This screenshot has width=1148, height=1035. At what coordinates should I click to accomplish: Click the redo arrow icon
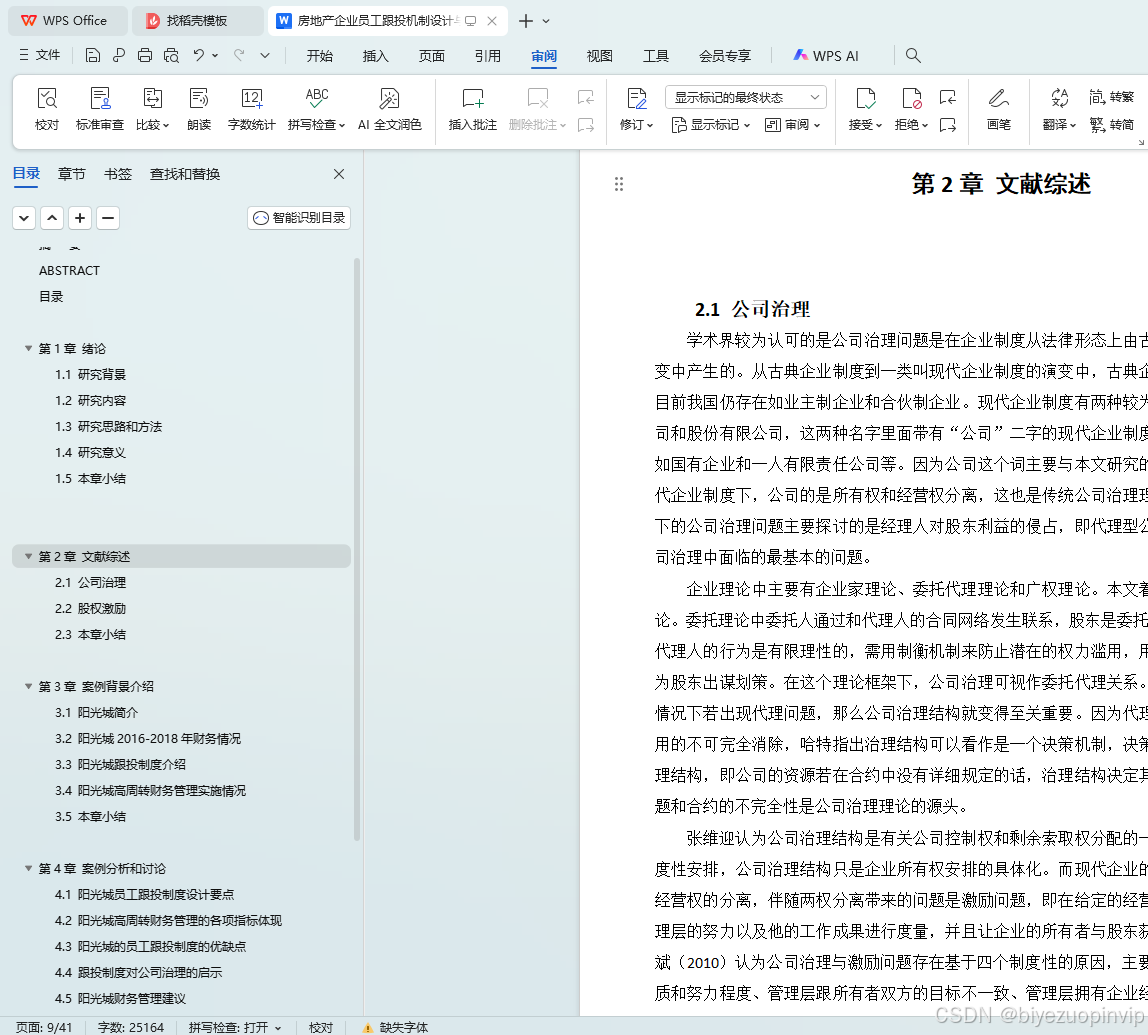coord(239,56)
